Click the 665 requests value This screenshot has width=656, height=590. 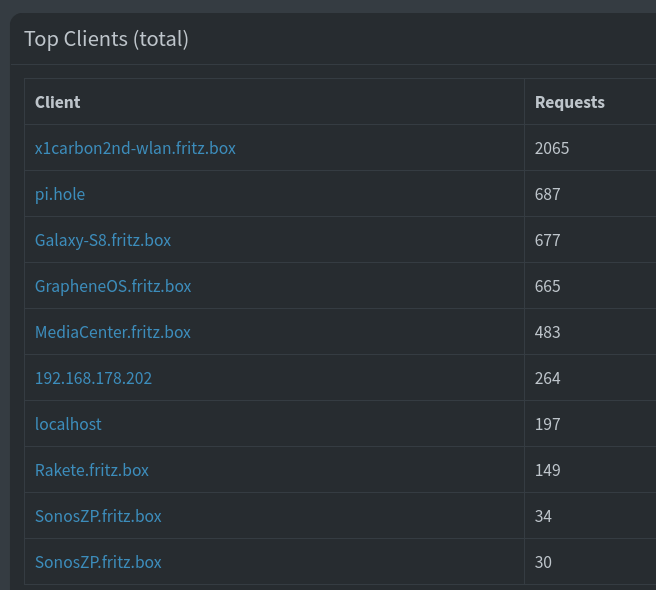pos(548,286)
